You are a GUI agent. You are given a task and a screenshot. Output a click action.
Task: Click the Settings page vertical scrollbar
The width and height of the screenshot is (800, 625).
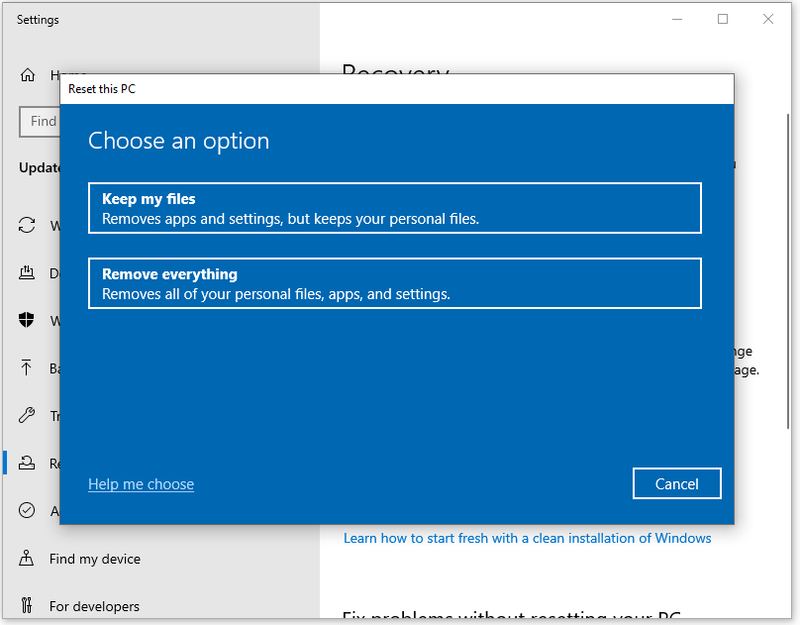[788, 270]
